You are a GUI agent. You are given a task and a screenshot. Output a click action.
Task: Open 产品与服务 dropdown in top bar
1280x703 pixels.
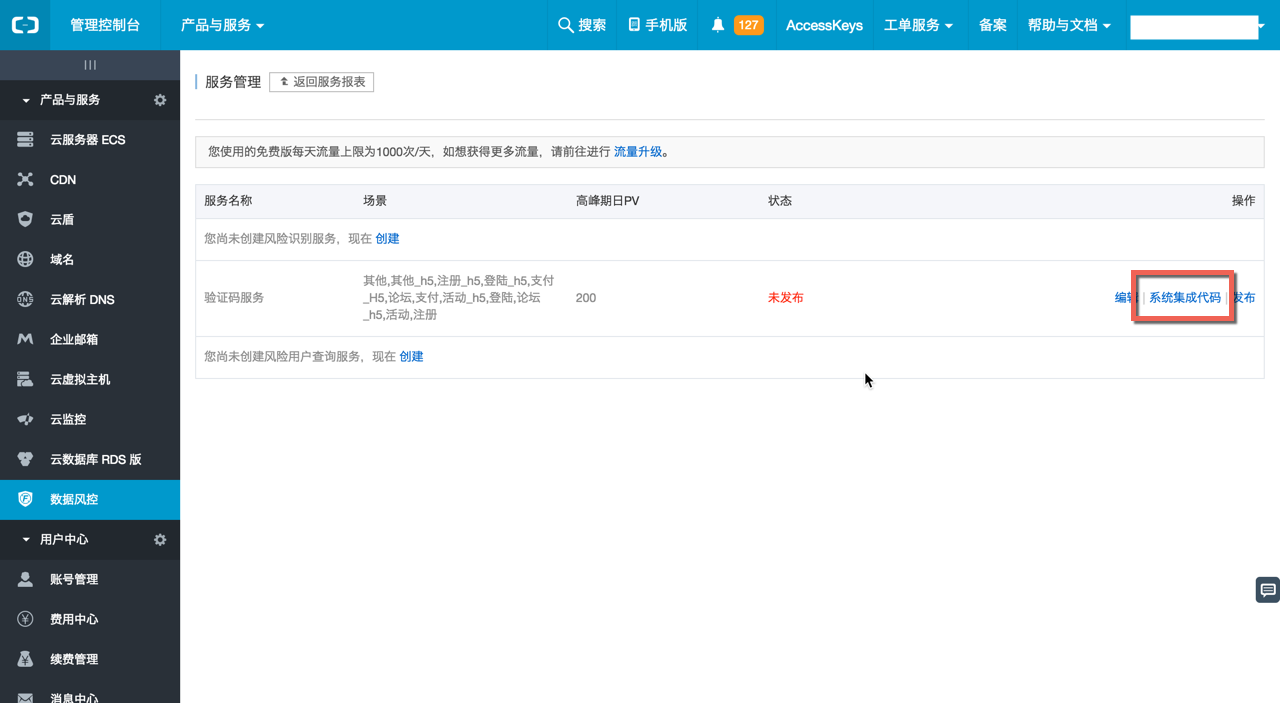pos(222,25)
